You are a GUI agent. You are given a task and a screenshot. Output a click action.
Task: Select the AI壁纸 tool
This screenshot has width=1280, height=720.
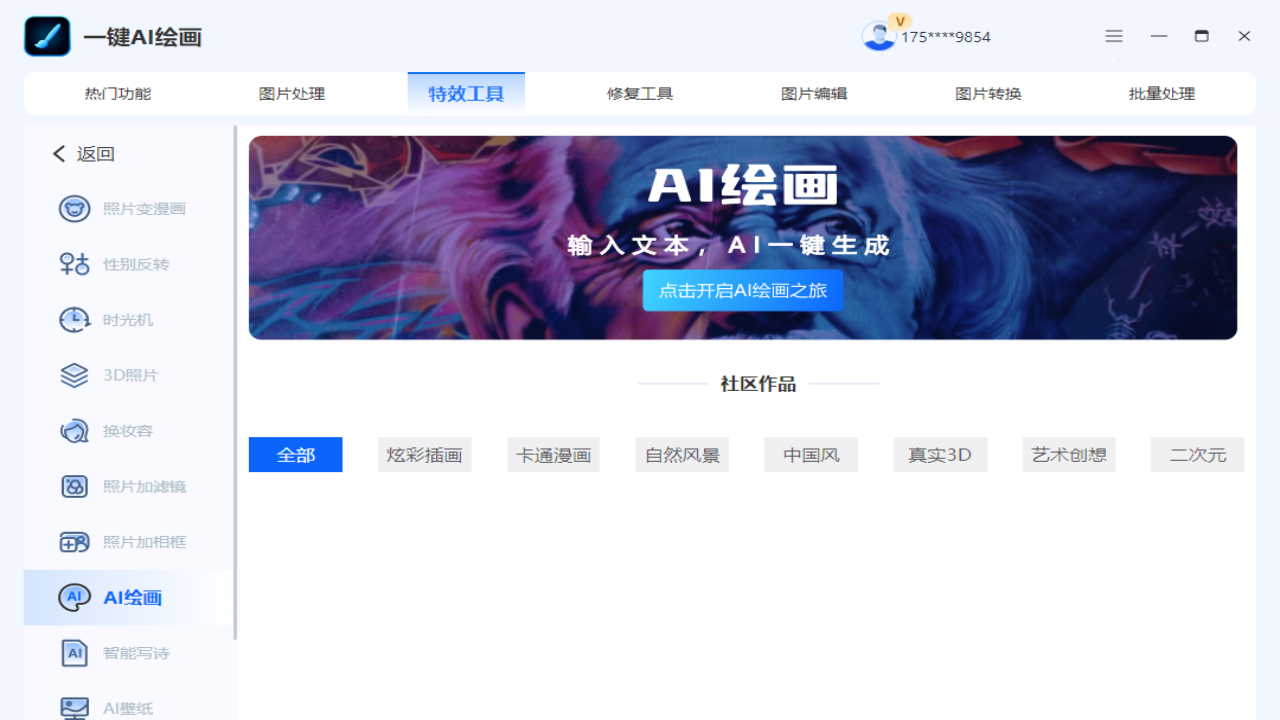[127, 707]
